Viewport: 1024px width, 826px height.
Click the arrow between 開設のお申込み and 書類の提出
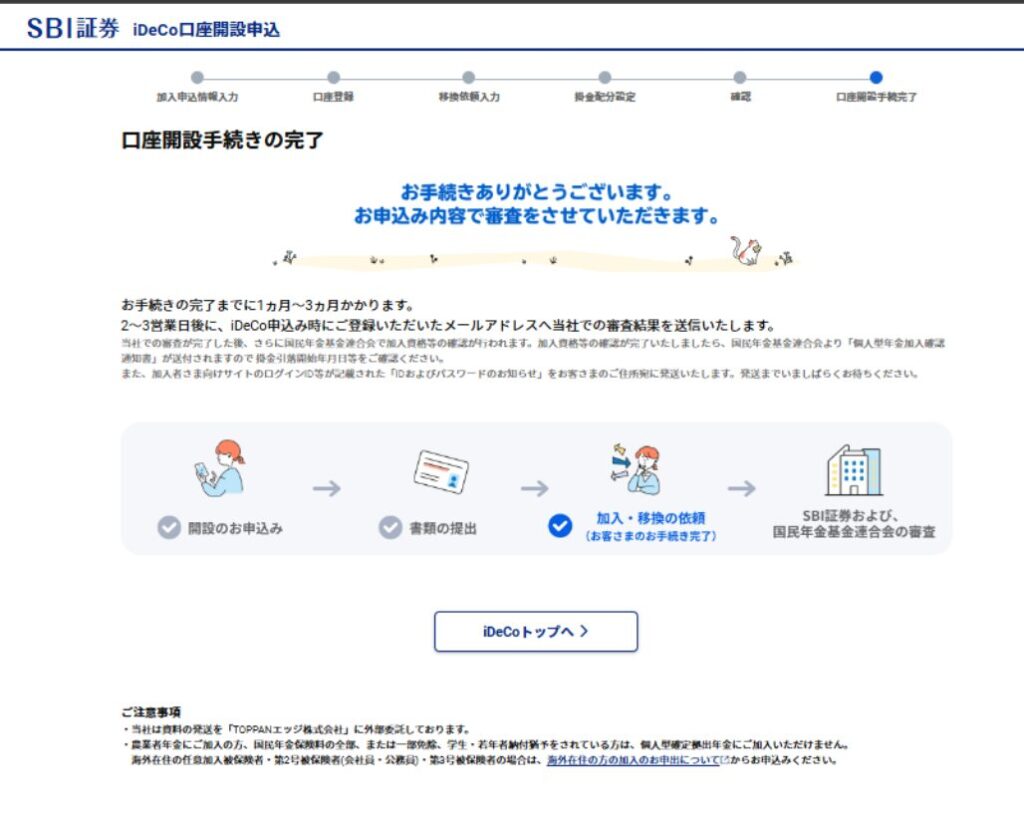(327, 488)
